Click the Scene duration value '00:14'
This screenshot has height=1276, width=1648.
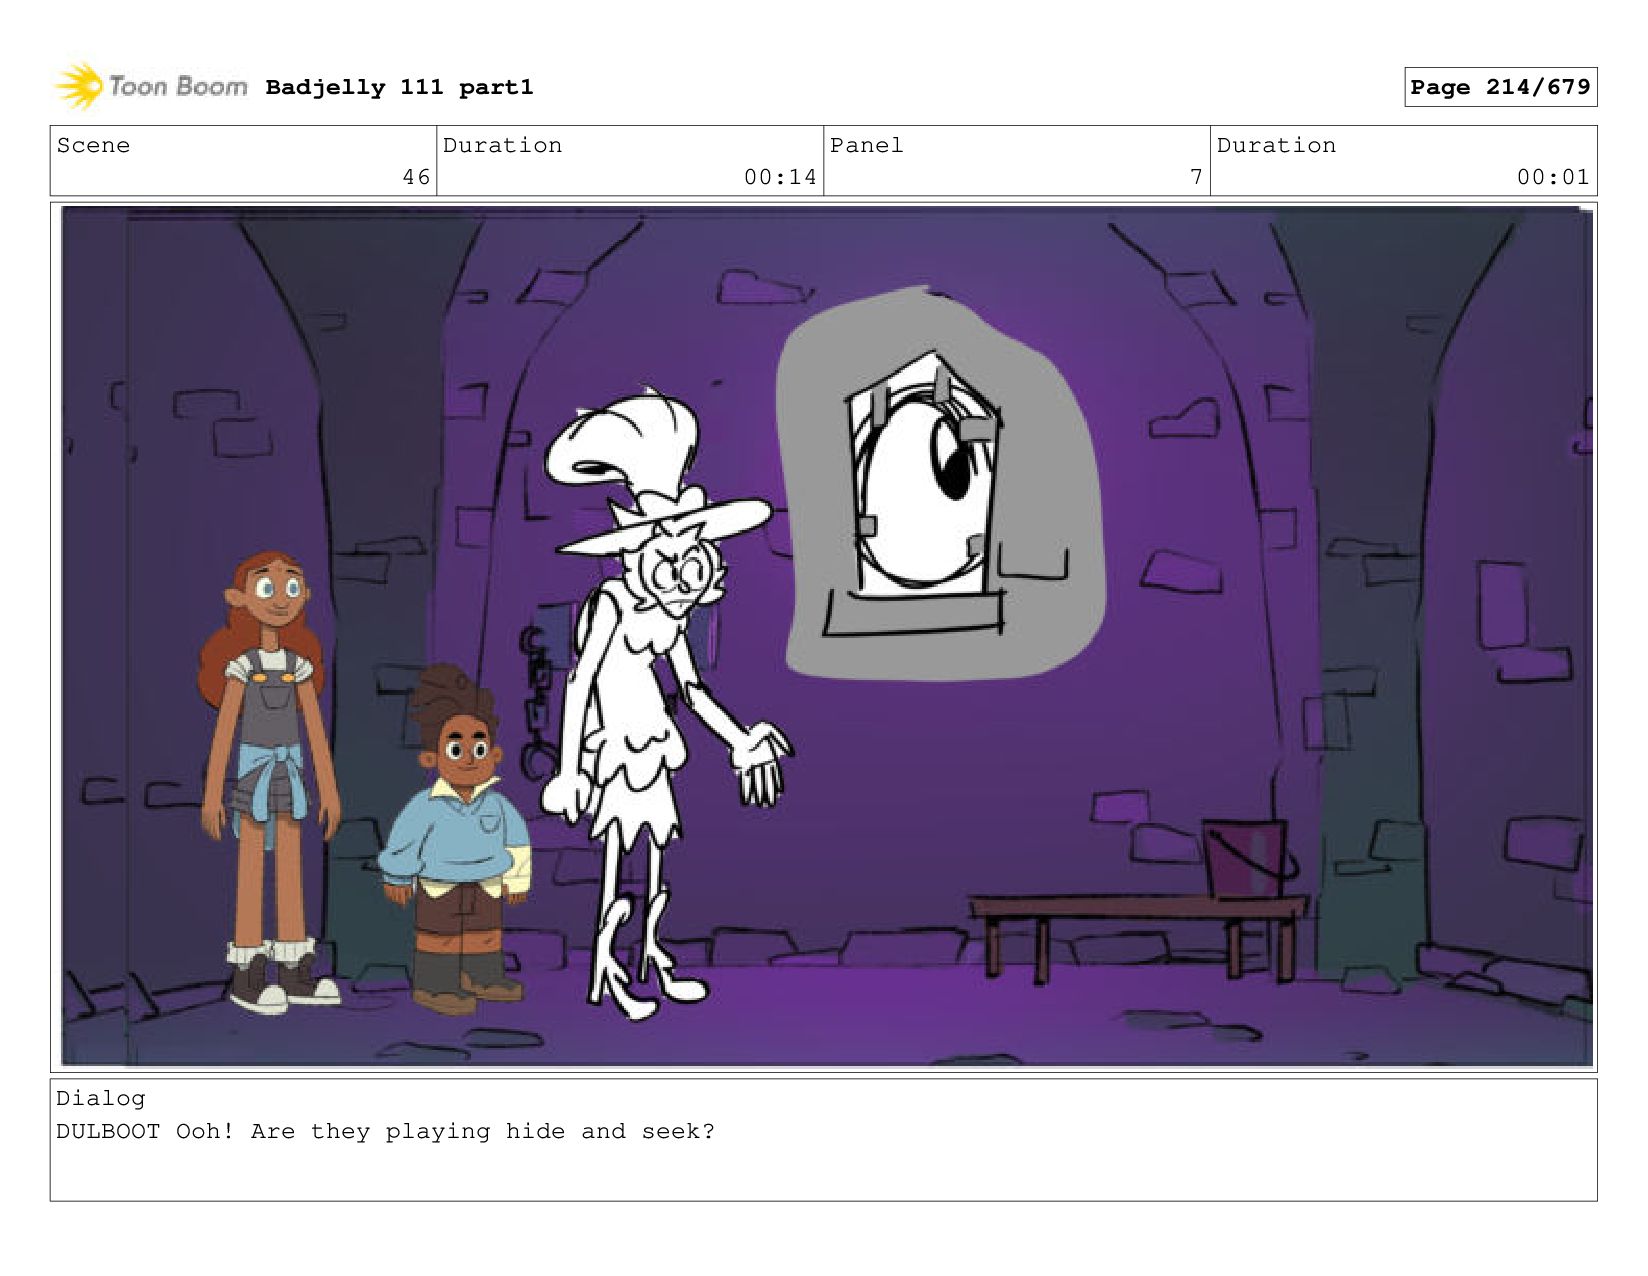[780, 177]
